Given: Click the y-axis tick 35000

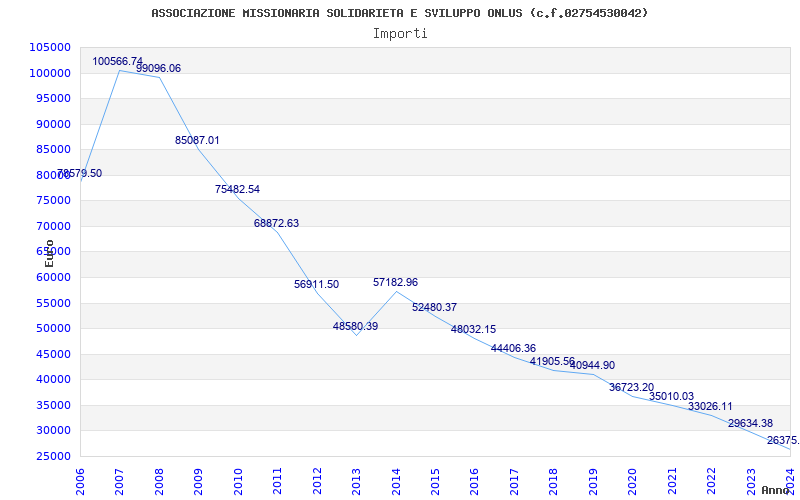Looking at the screenshot, I should point(53,406).
